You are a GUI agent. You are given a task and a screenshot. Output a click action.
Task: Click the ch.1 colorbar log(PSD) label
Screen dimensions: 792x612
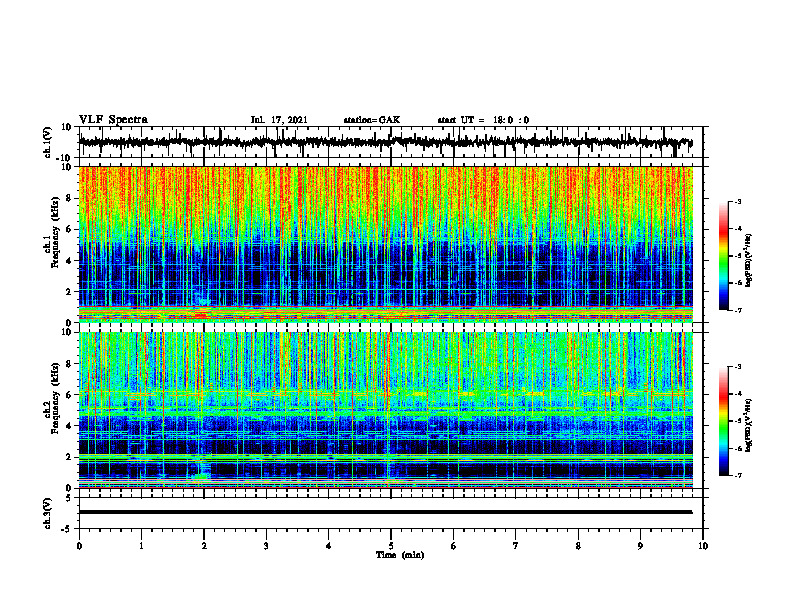[749, 261]
